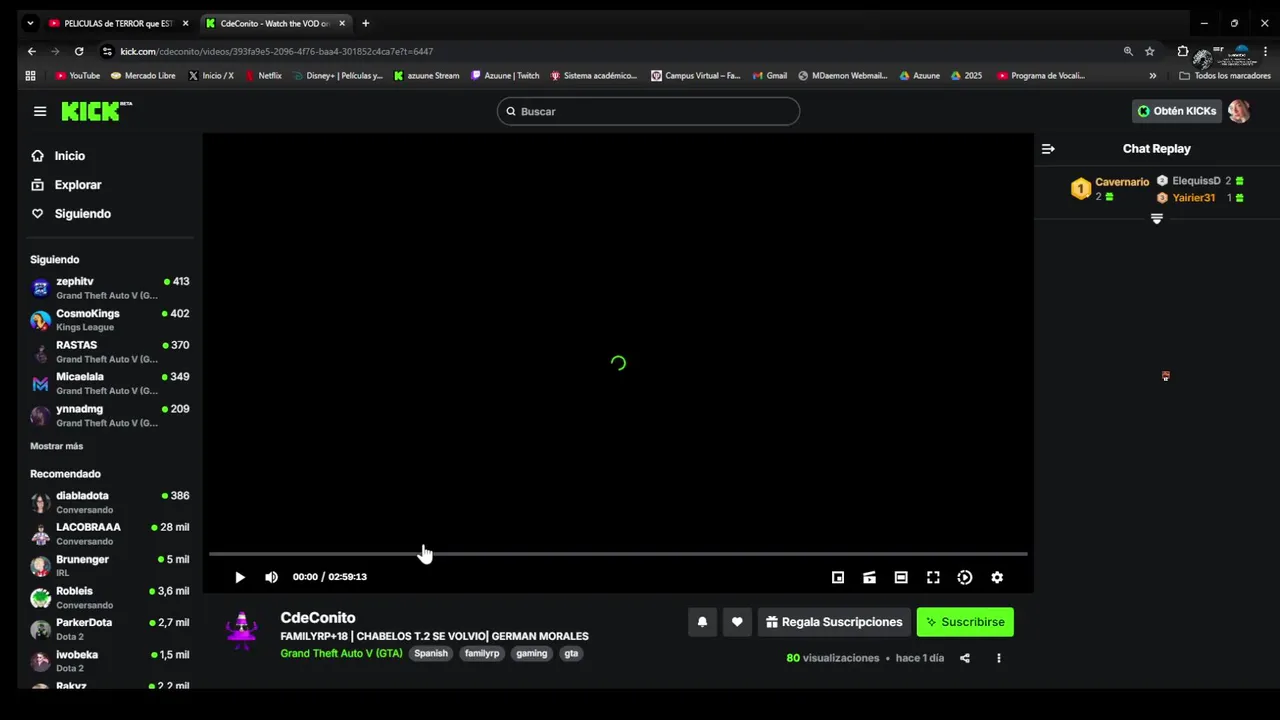Select the CdeConito Kick browser tab

tap(275, 23)
